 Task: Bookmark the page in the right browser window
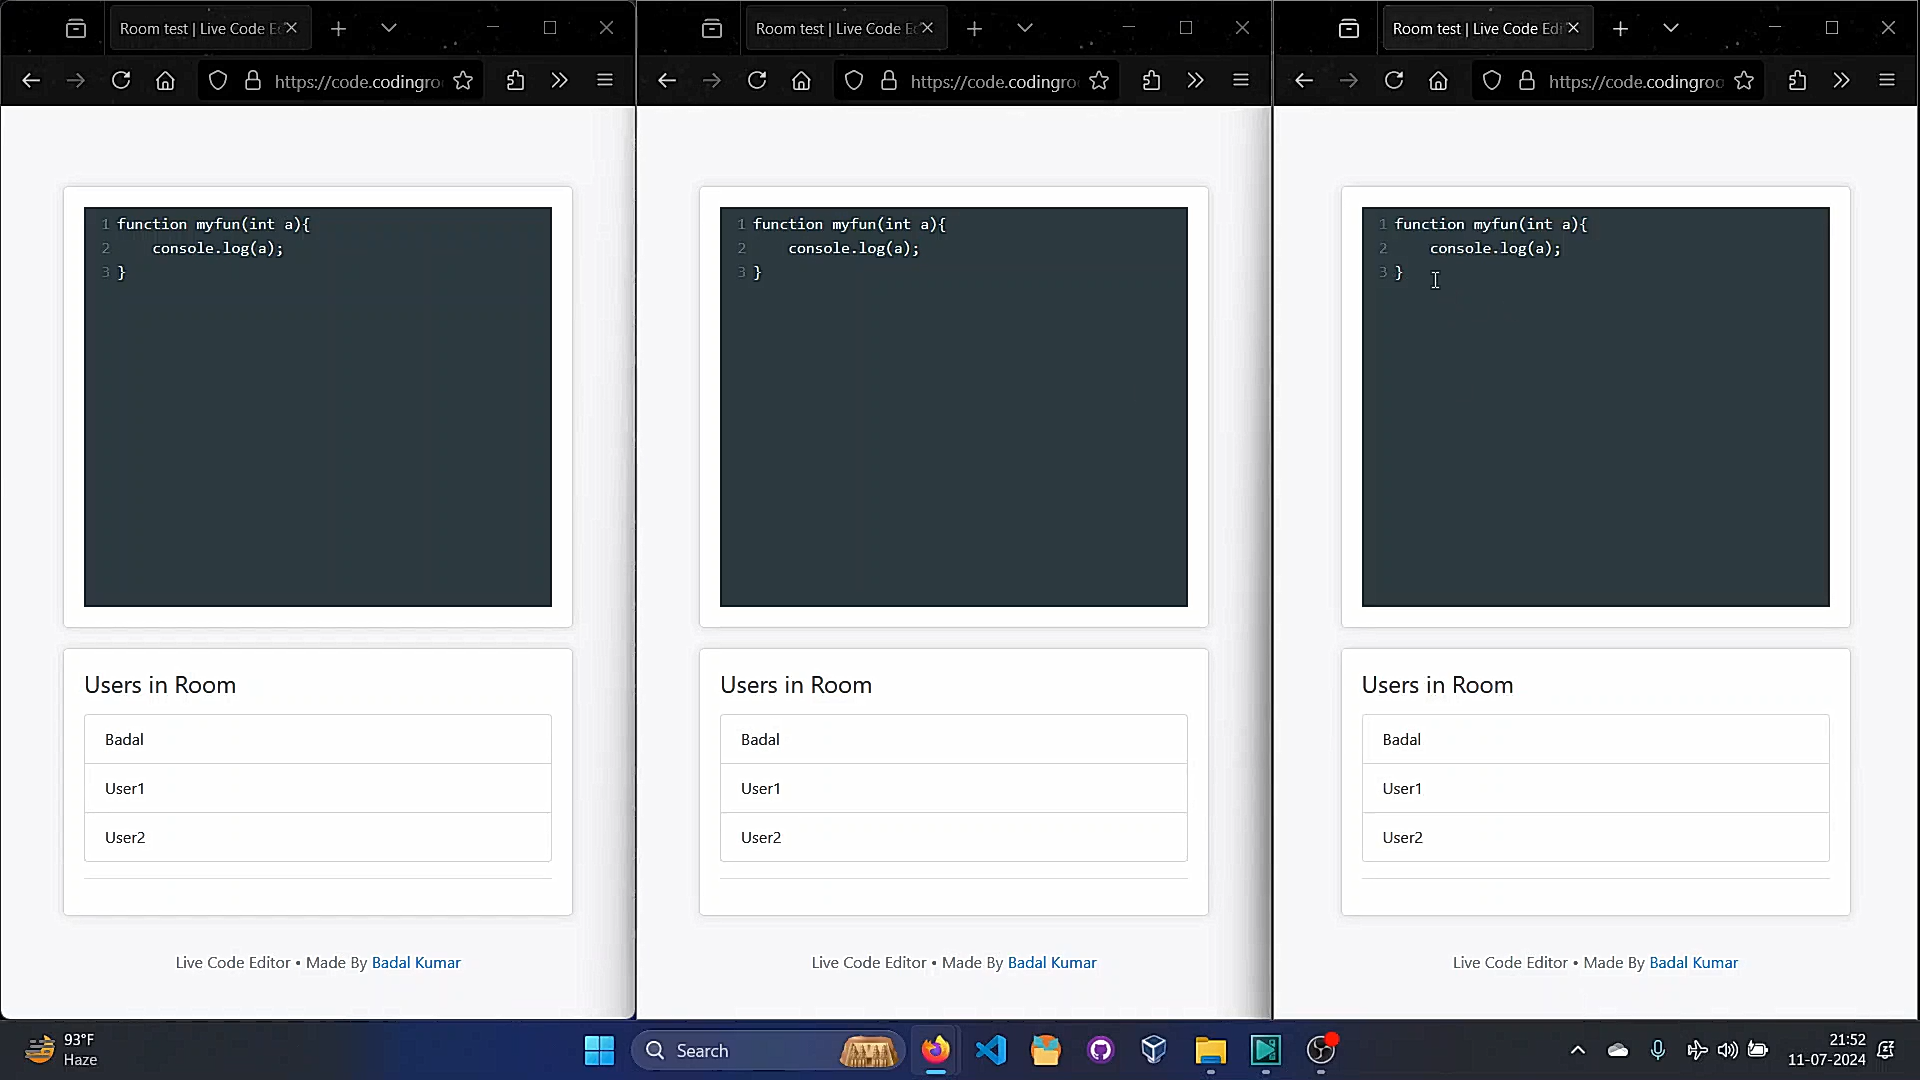(x=1744, y=81)
